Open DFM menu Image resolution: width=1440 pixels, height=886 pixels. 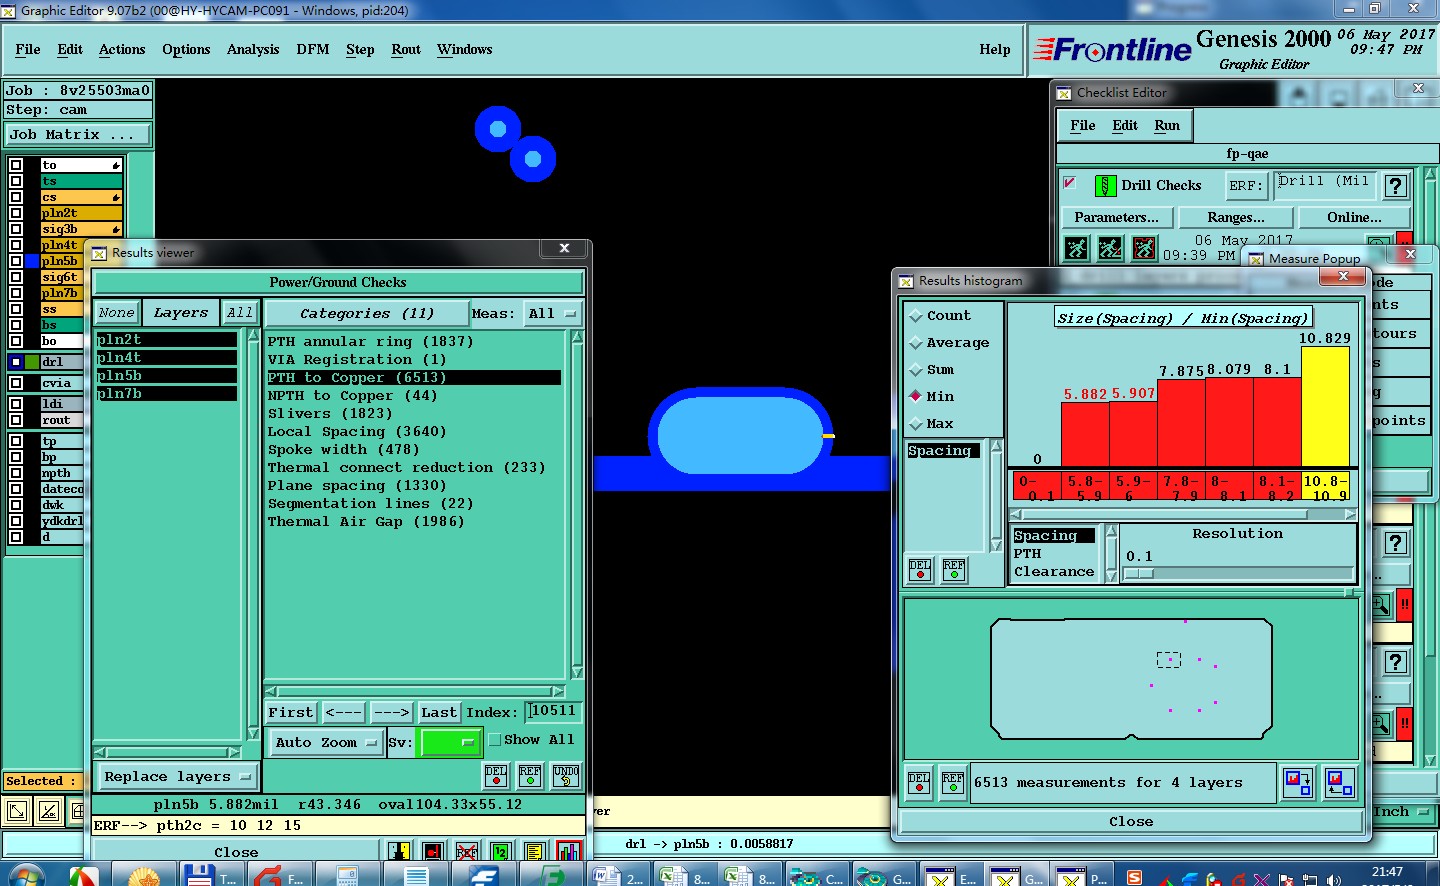[313, 49]
